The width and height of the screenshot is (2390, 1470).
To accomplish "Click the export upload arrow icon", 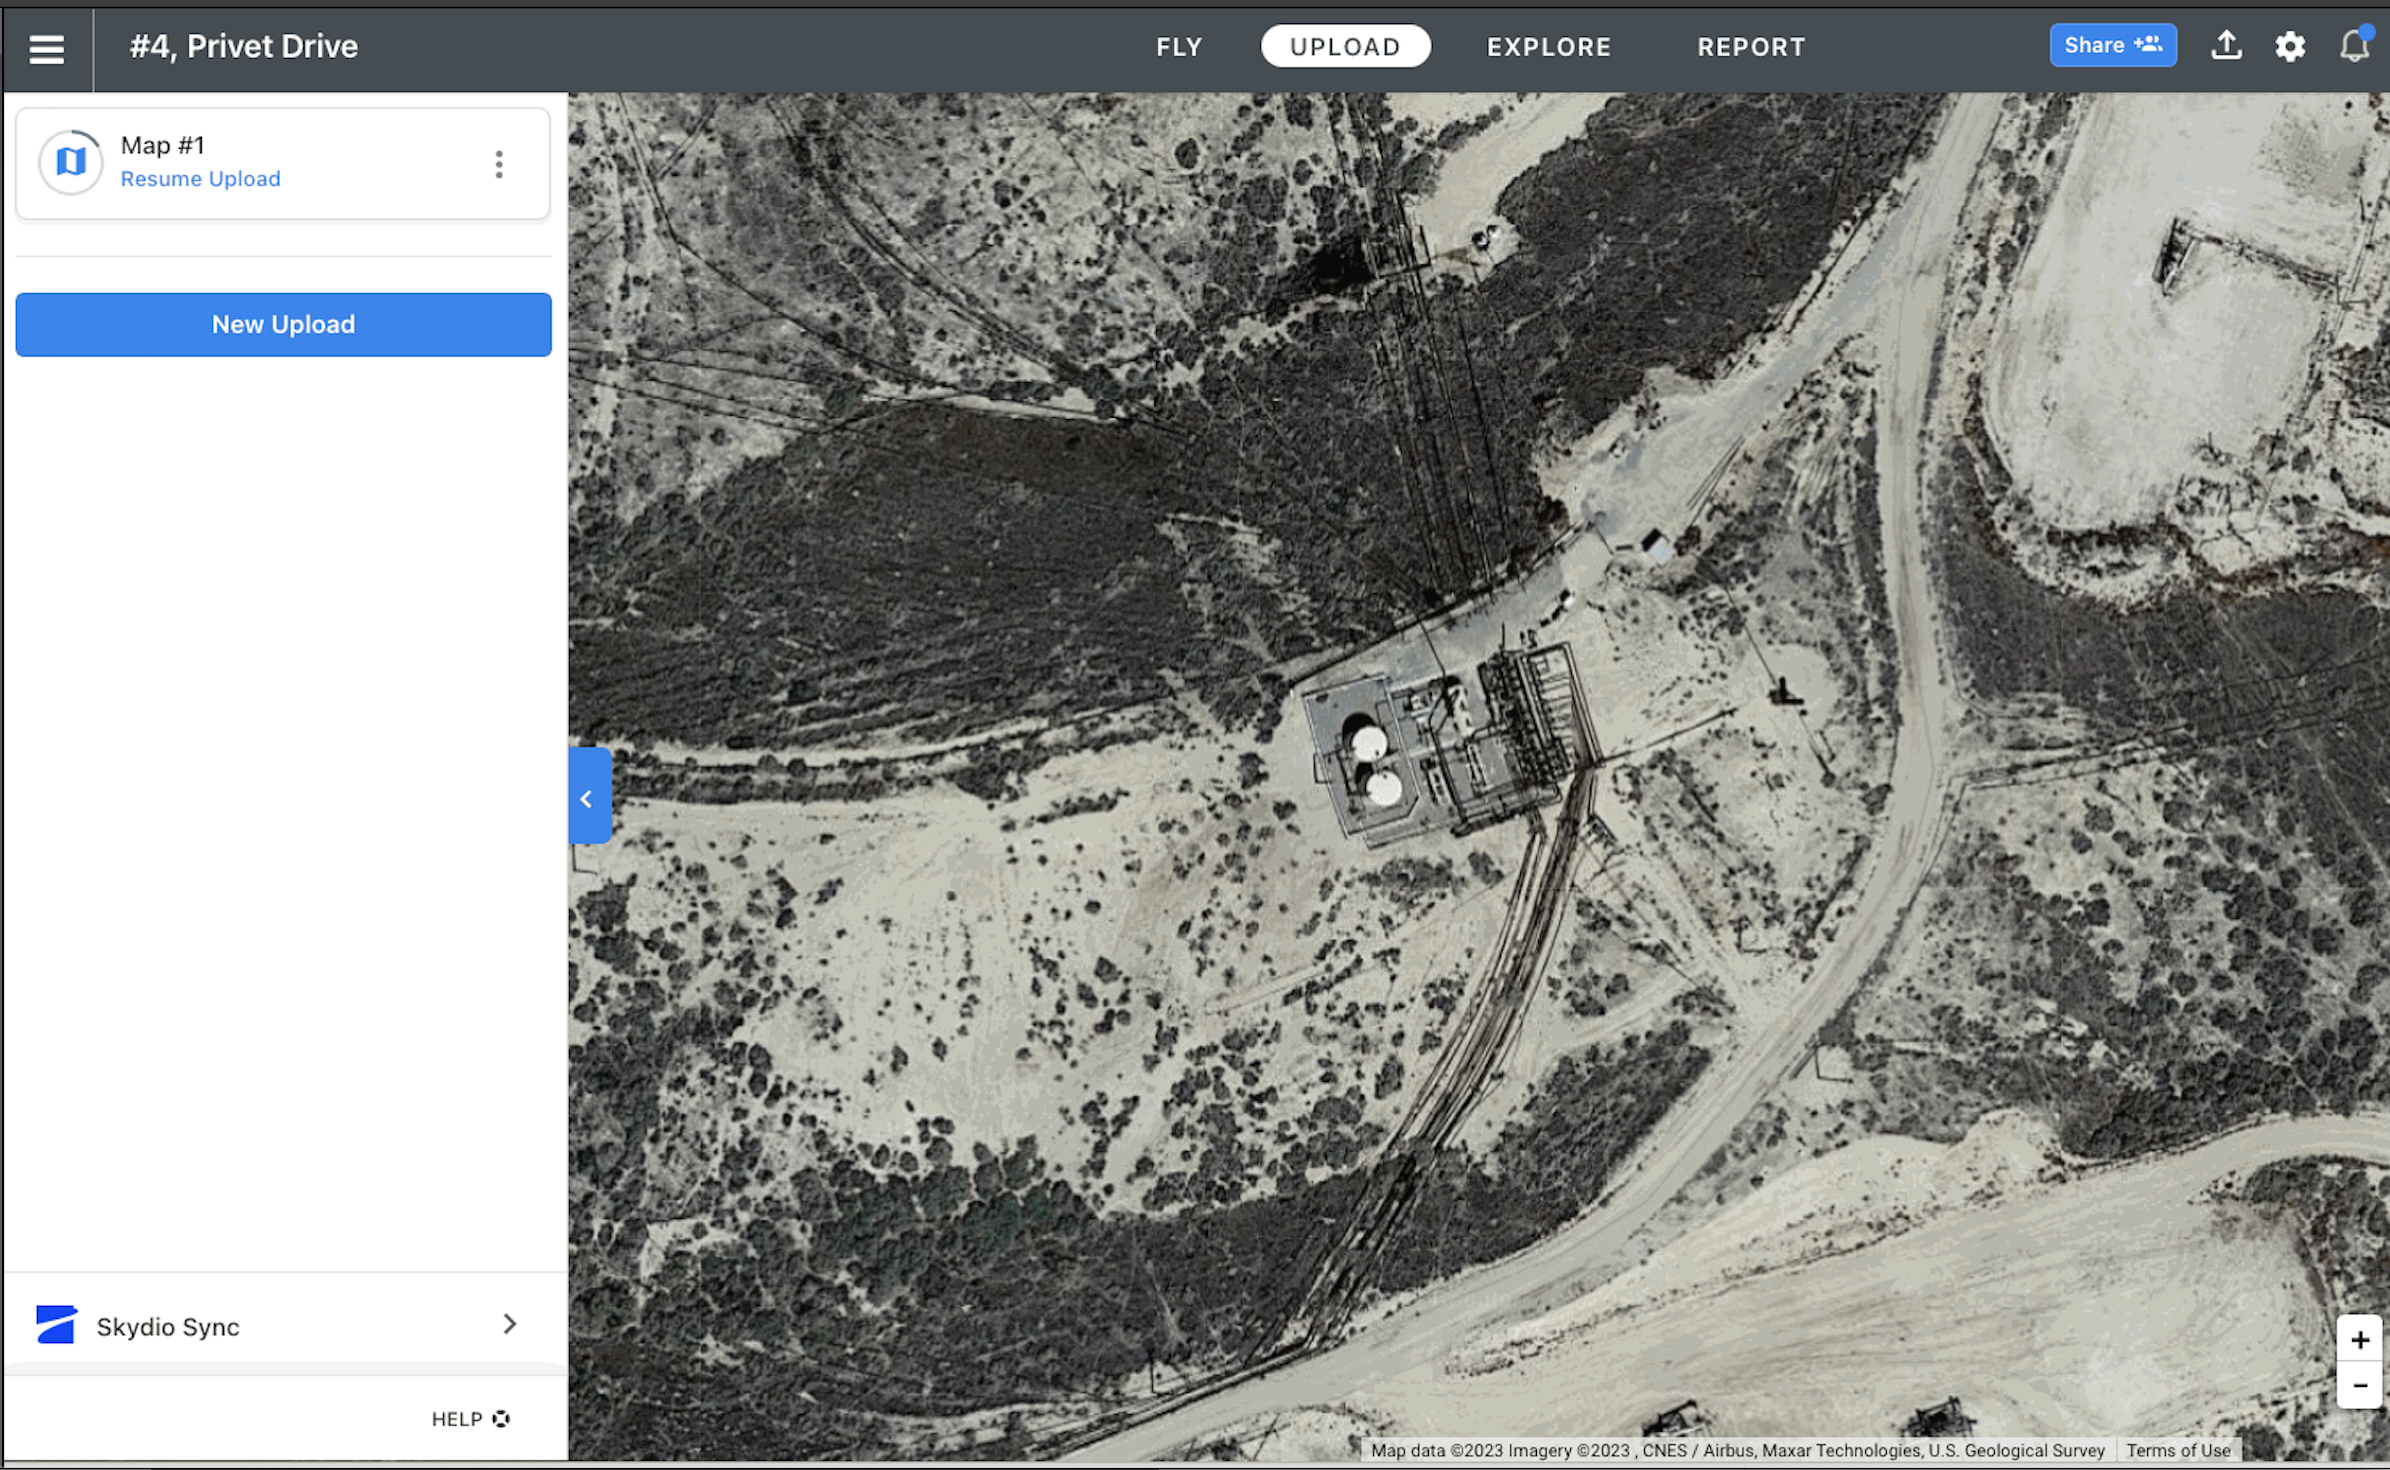I will (x=2226, y=45).
